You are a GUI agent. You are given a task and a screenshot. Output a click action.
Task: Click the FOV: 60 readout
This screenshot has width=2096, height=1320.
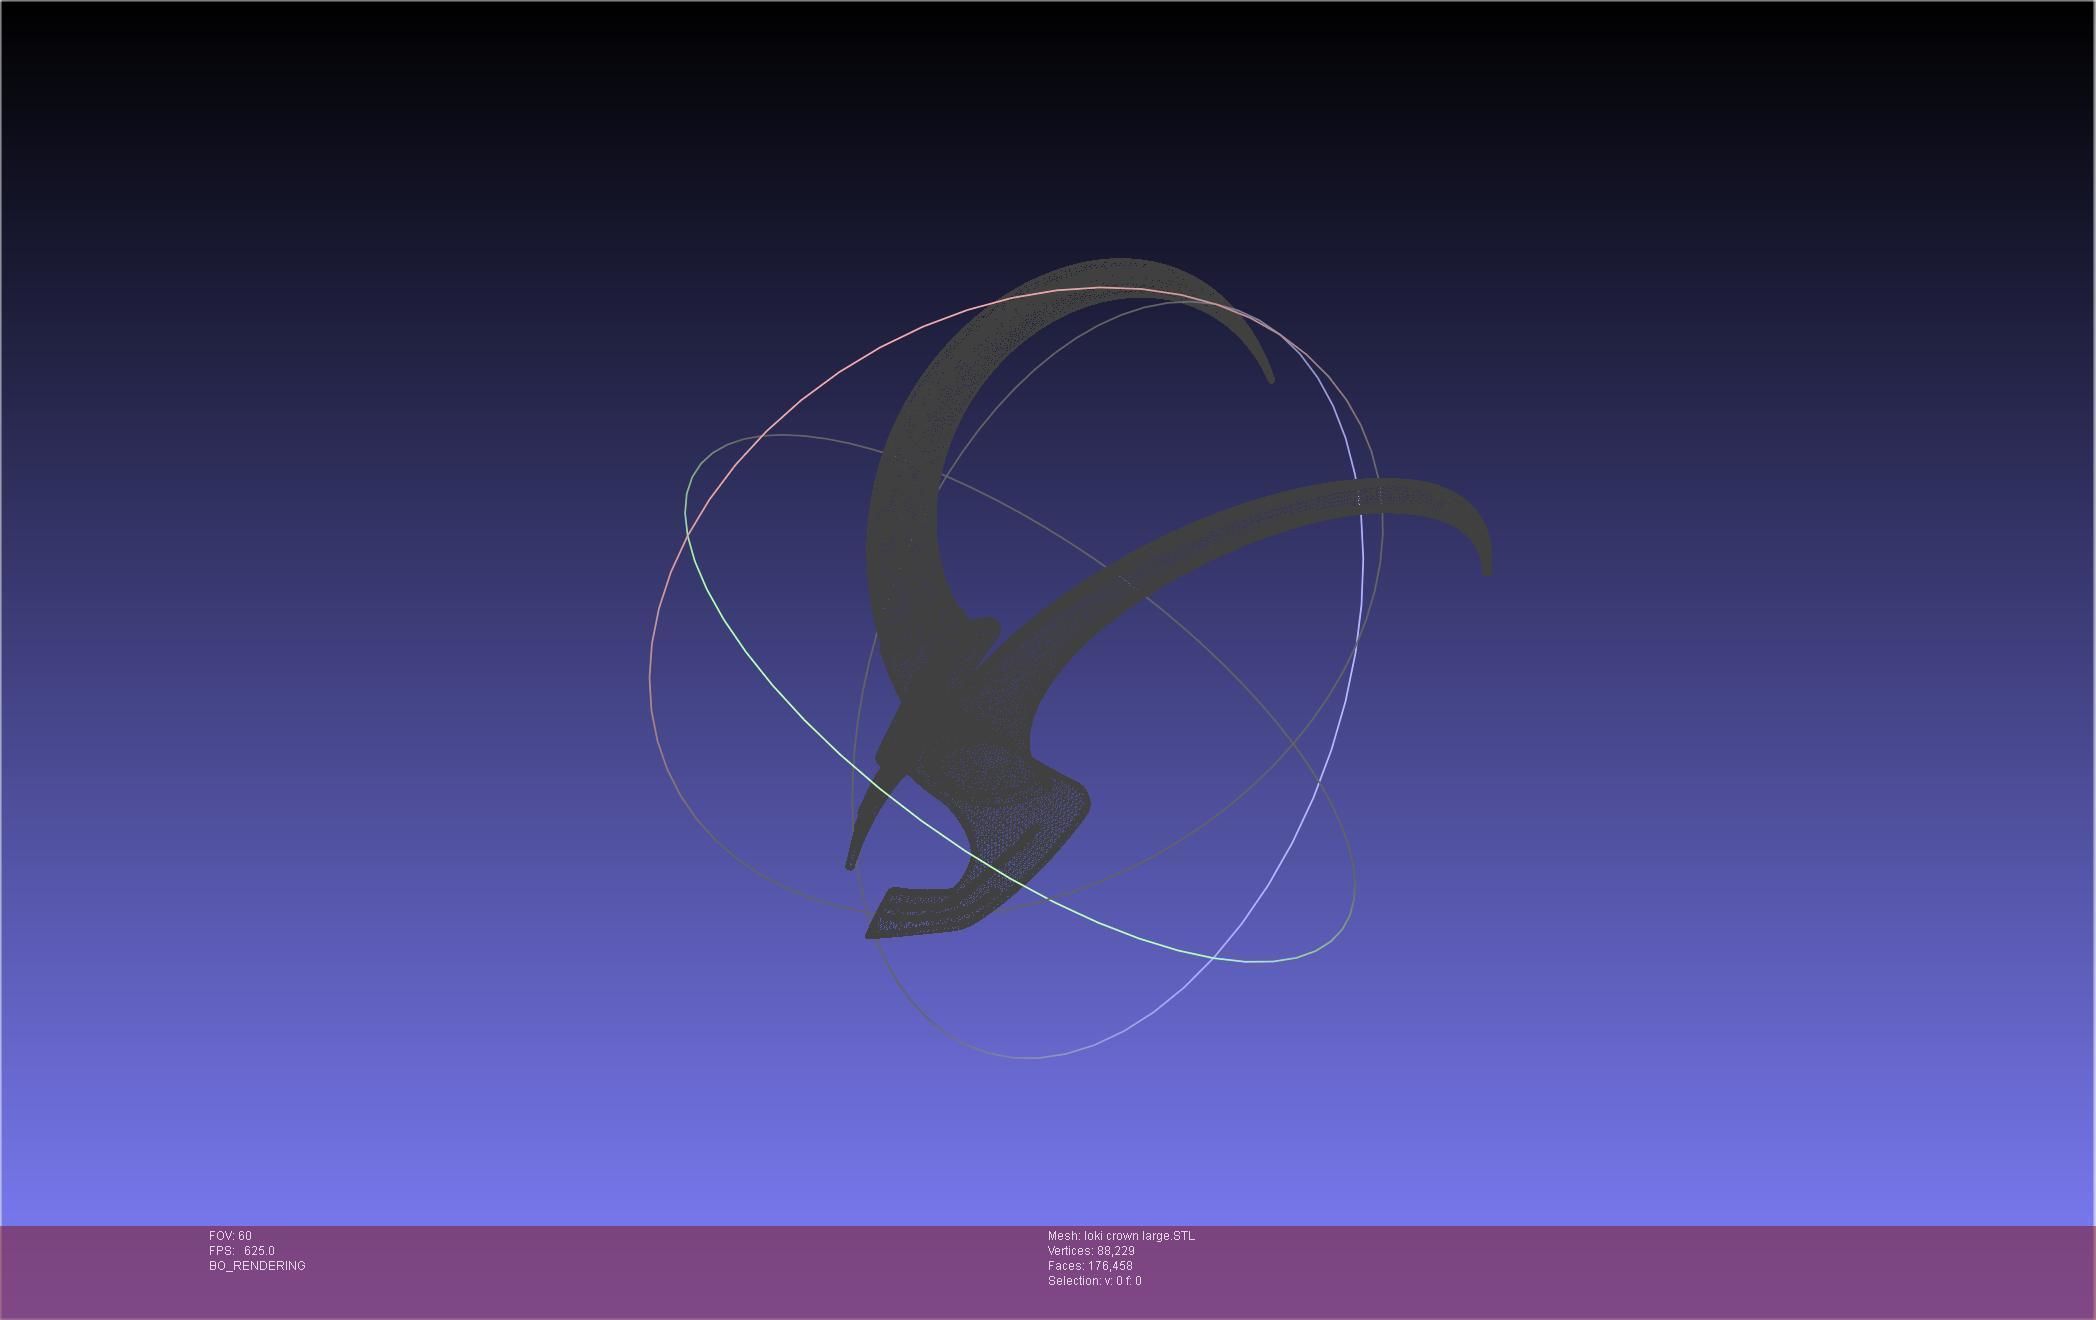click(x=230, y=1236)
